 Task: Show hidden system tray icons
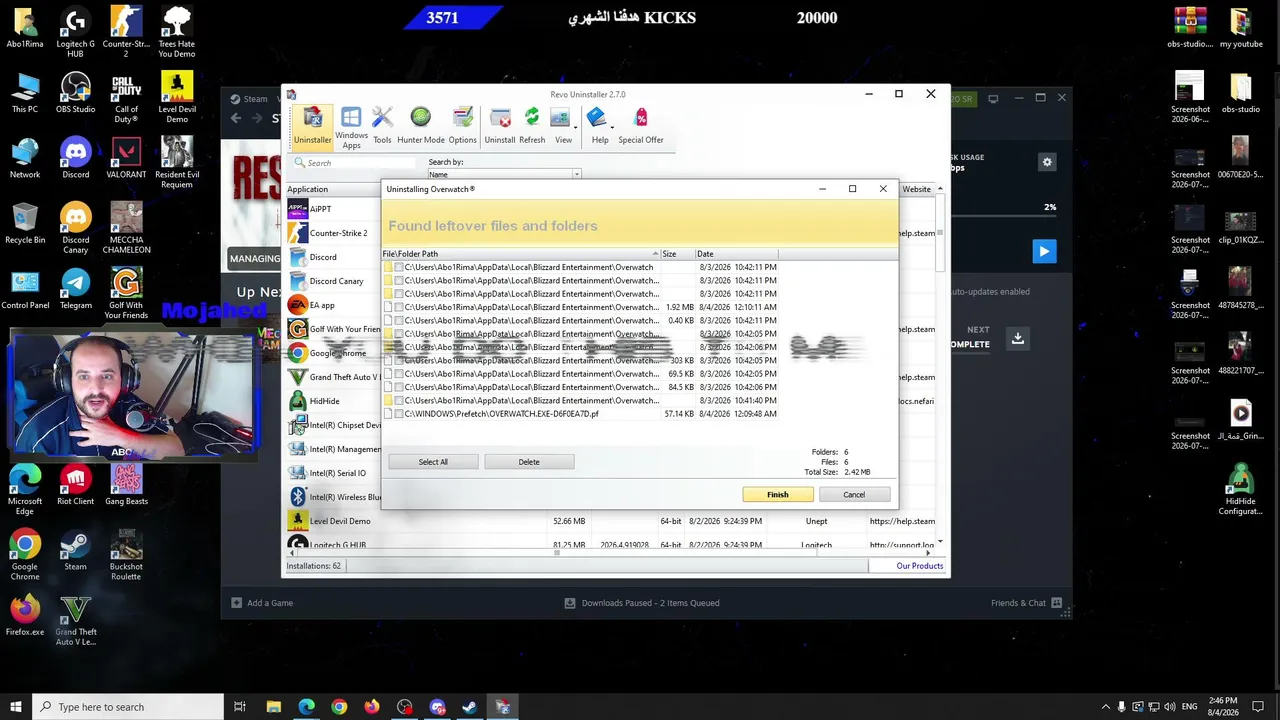pos(1105,707)
